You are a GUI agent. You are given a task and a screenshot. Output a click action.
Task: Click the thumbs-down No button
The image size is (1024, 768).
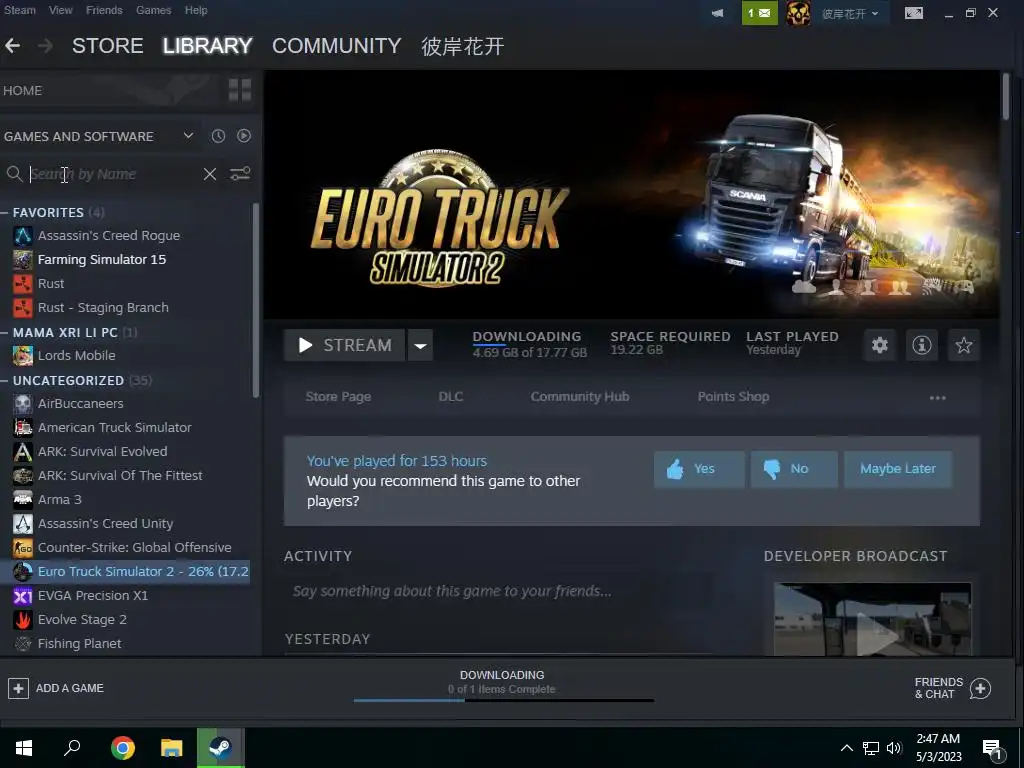tap(794, 469)
